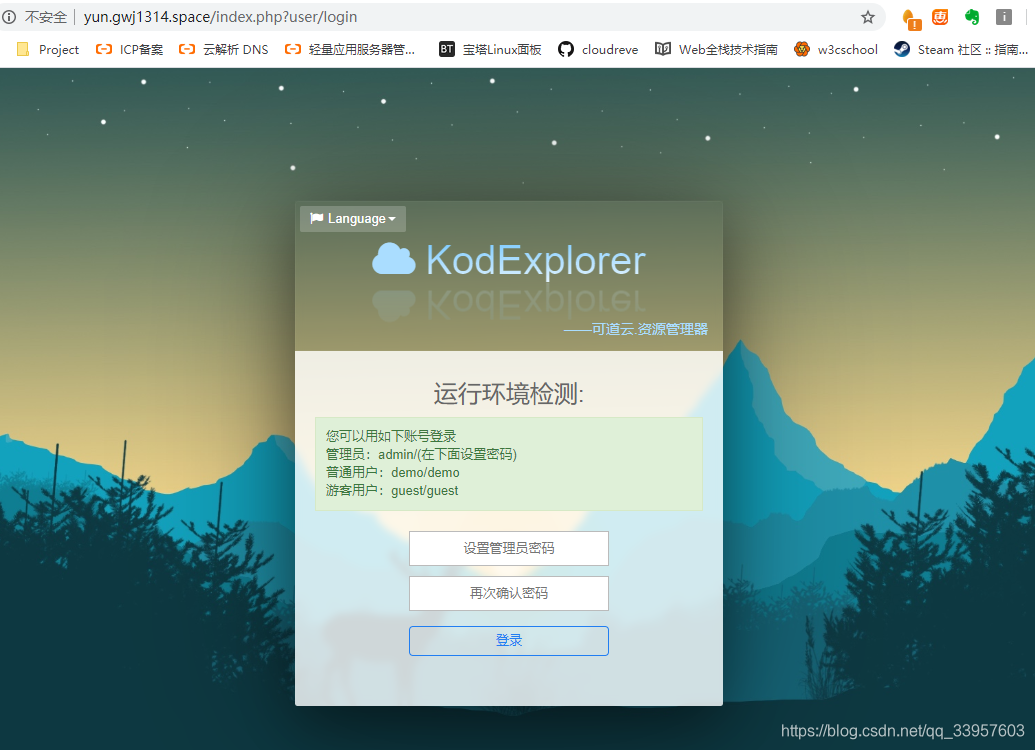Click the orange alert extension icon
Viewport: 1035px width, 750px height.
point(911,18)
